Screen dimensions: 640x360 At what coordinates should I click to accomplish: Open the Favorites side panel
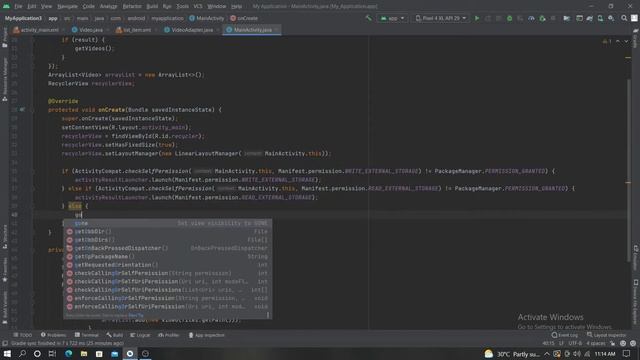click(x=4, y=270)
